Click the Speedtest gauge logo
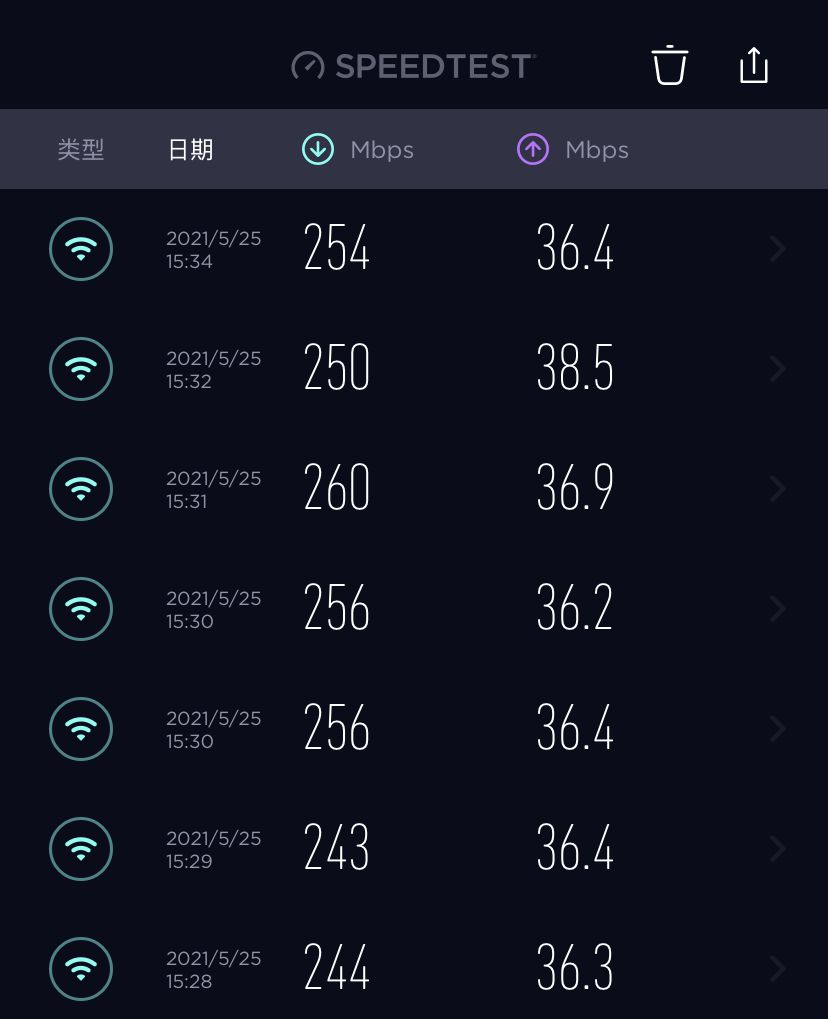 click(307, 66)
